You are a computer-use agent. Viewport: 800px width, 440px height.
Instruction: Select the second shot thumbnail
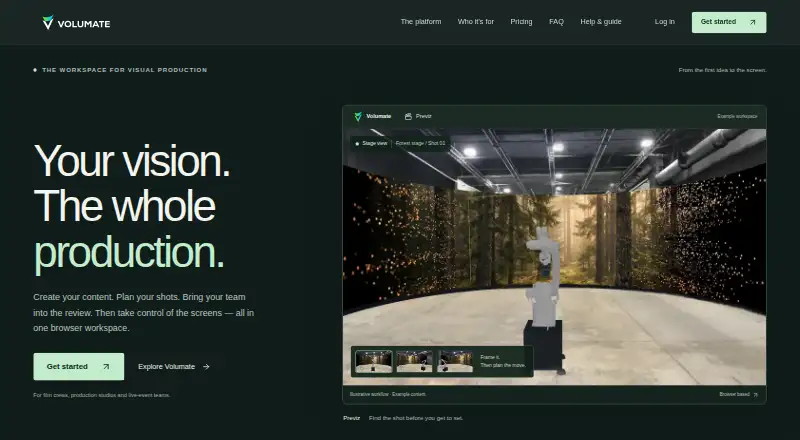(x=414, y=361)
